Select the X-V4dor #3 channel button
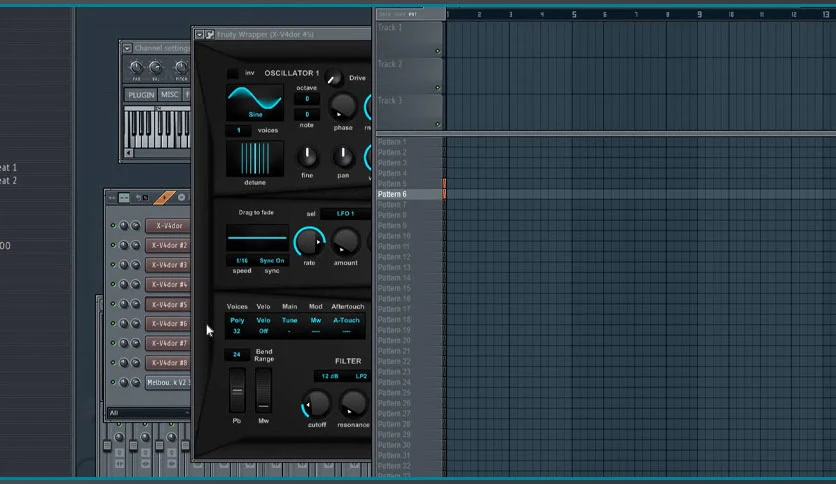836x484 pixels. 168,265
